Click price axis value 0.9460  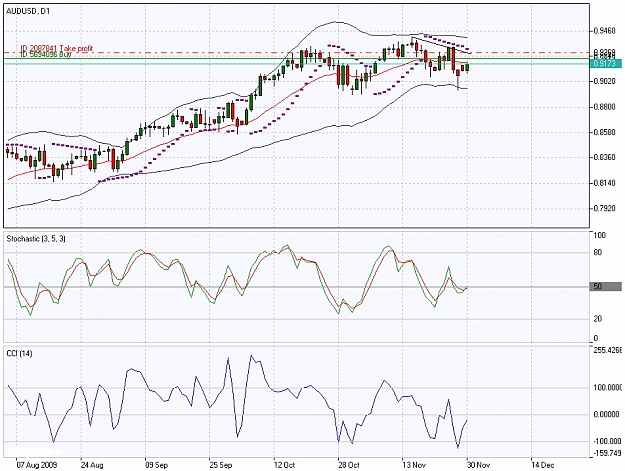(604, 31)
